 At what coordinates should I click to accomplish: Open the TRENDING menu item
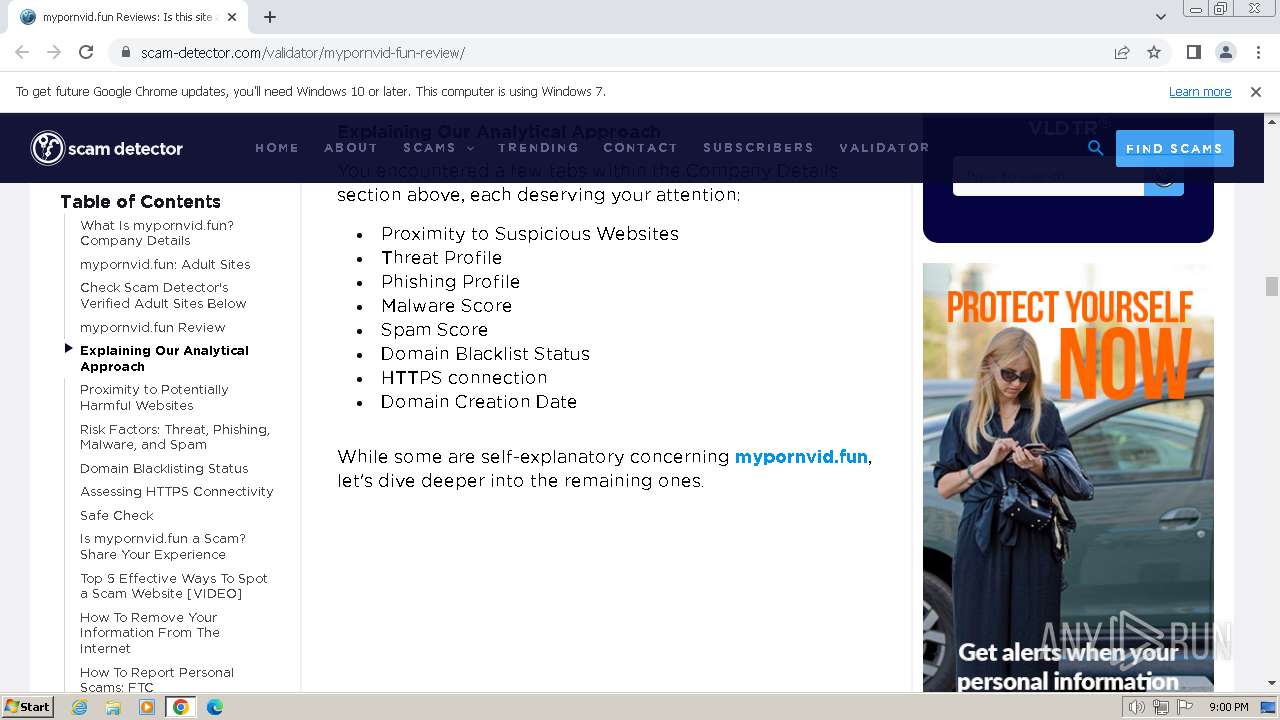[x=538, y=147]
